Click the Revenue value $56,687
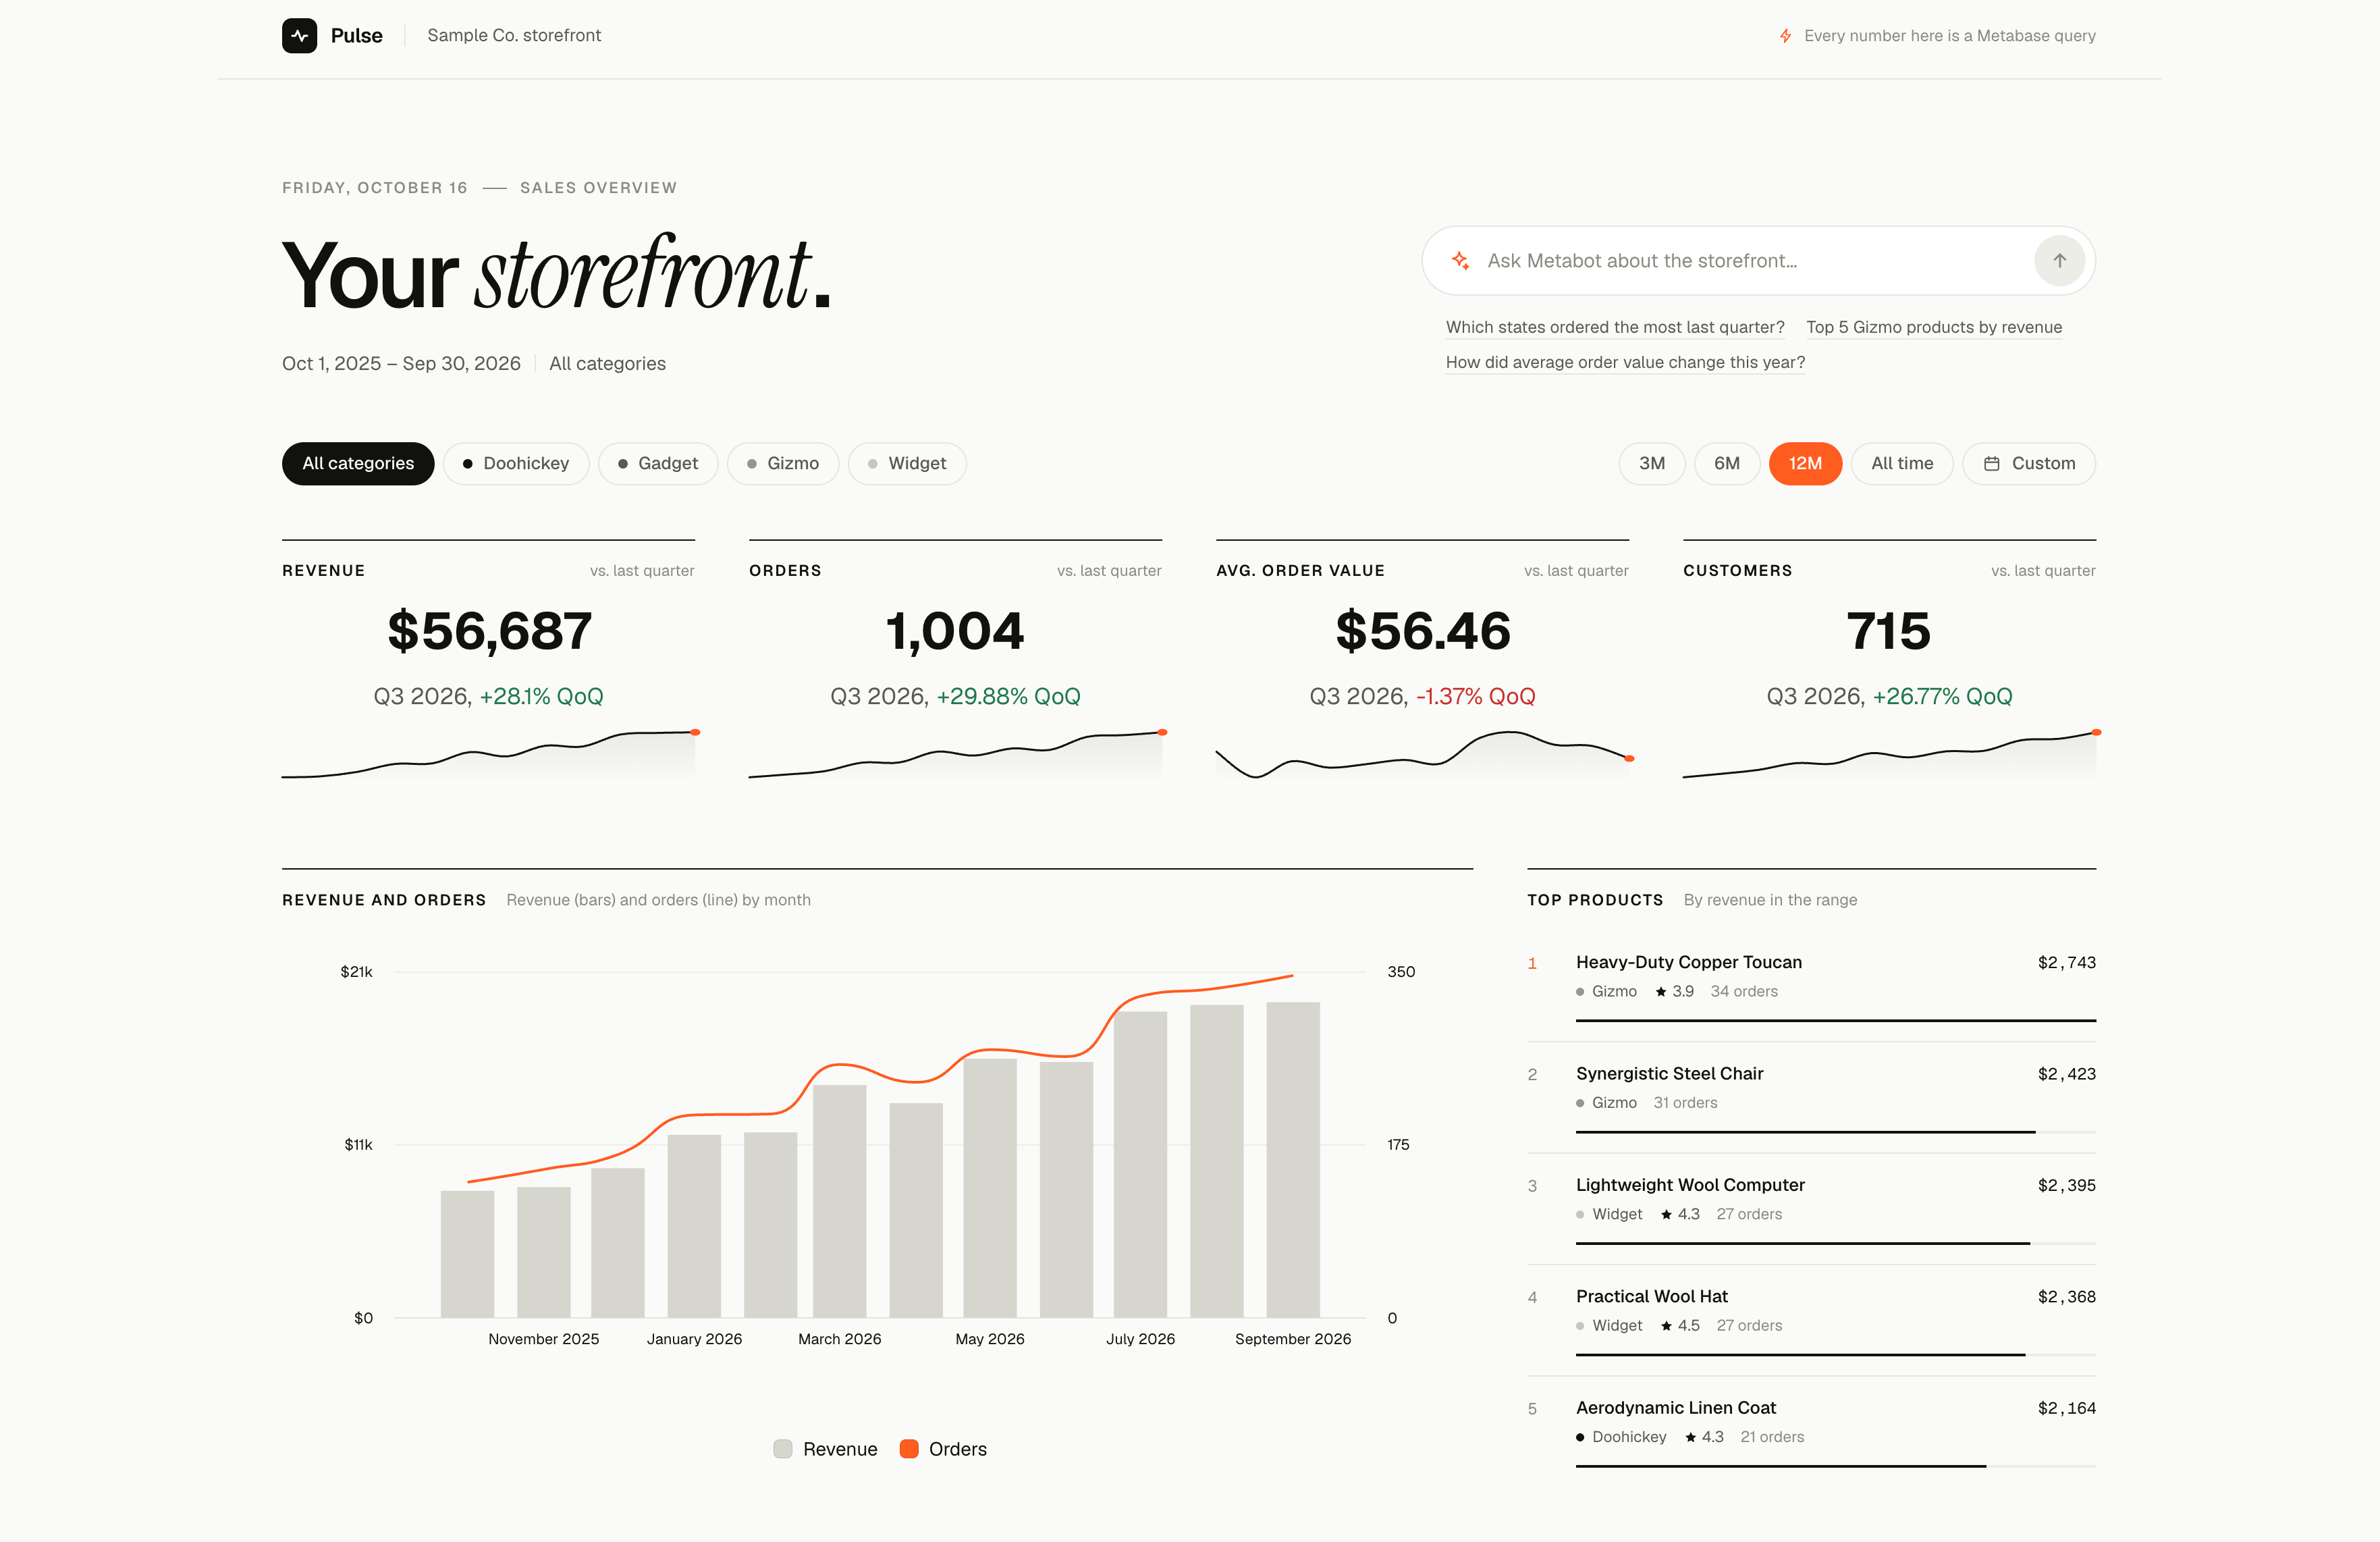 tap(489, 631)
